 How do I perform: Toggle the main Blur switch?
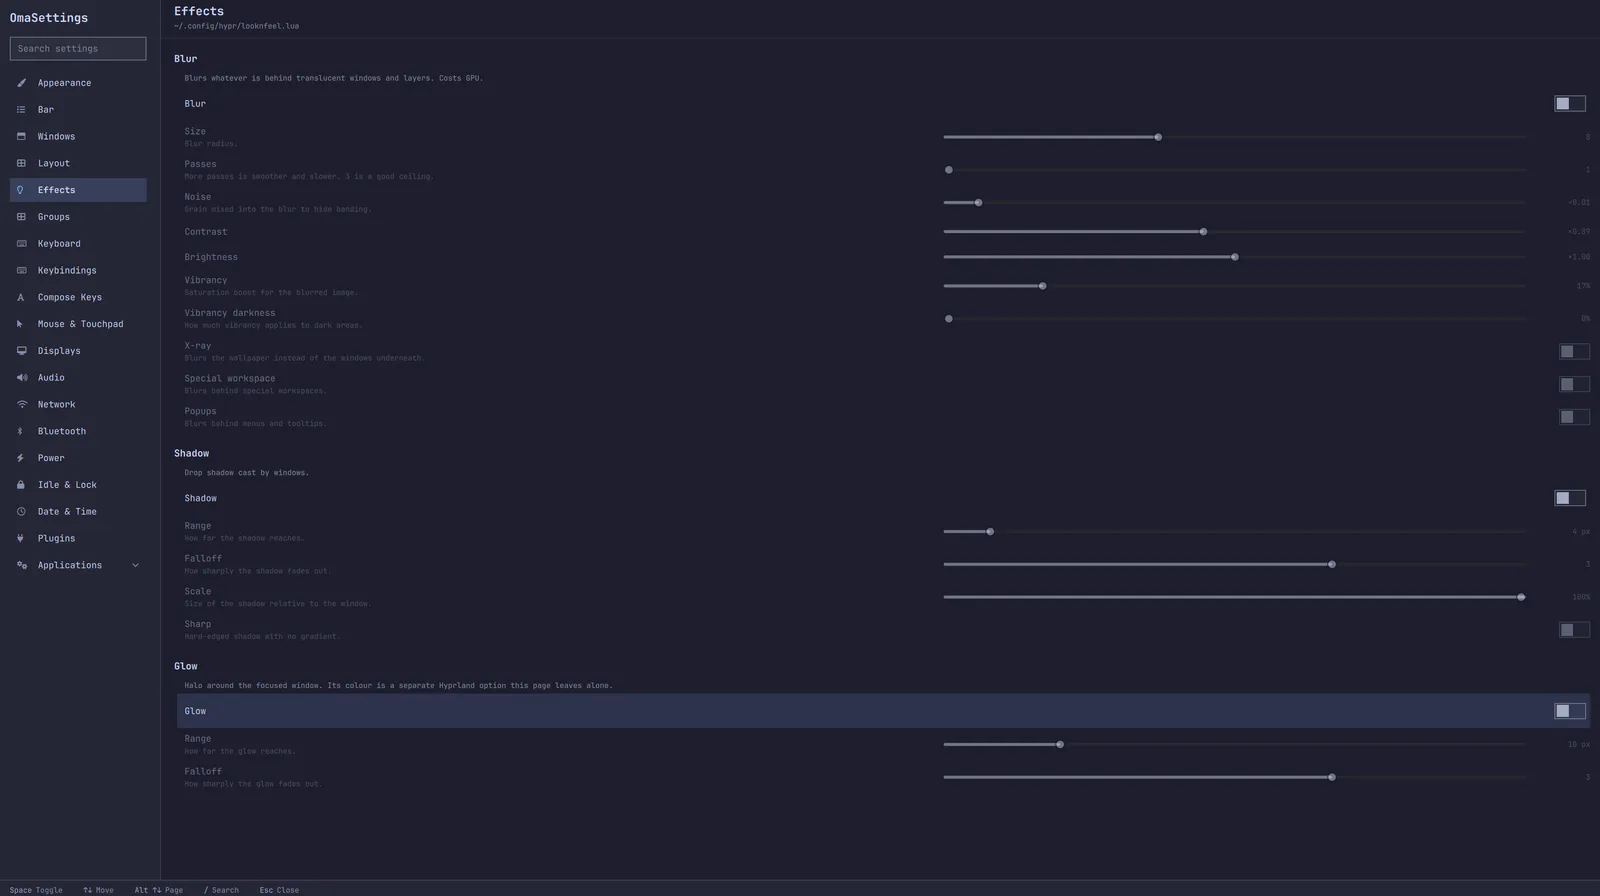pyautogui.click(x=1570, y=104)
